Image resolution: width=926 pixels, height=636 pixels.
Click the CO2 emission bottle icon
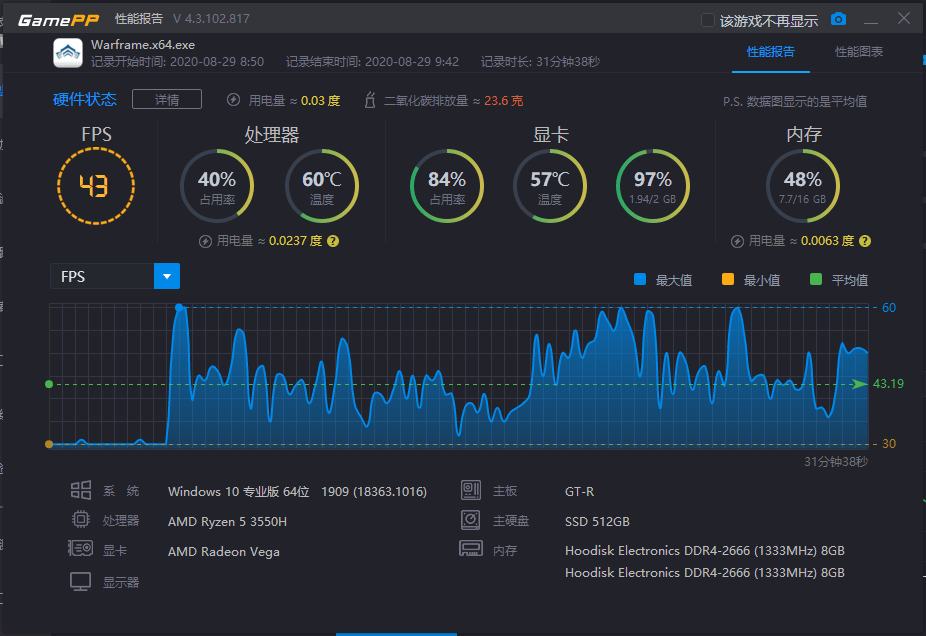(370, 100)
